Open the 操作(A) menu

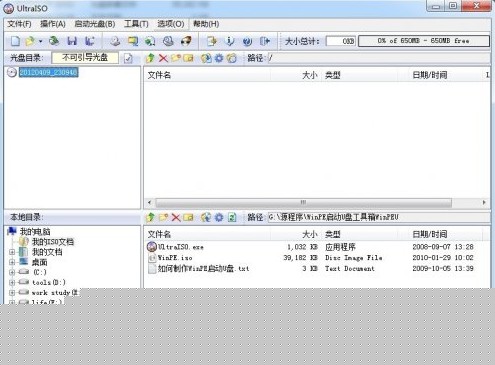53,24
